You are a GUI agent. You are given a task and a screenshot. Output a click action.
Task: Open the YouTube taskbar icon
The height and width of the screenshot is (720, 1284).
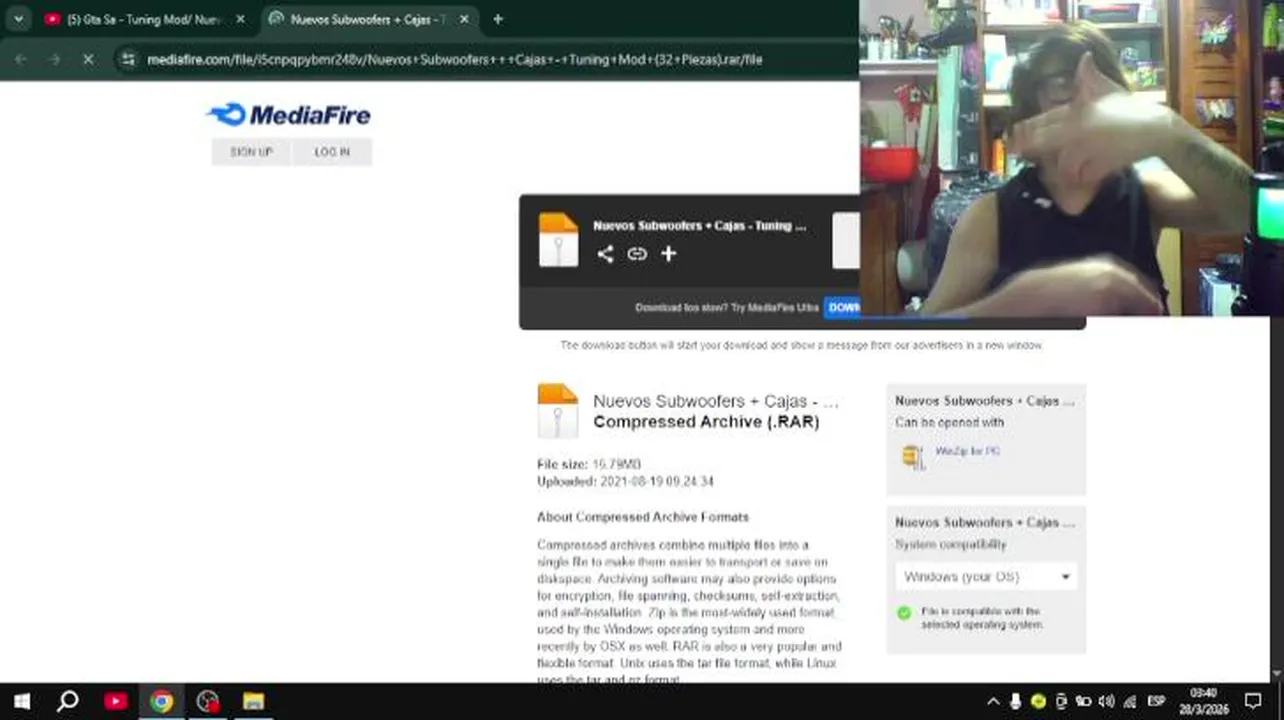115,701
